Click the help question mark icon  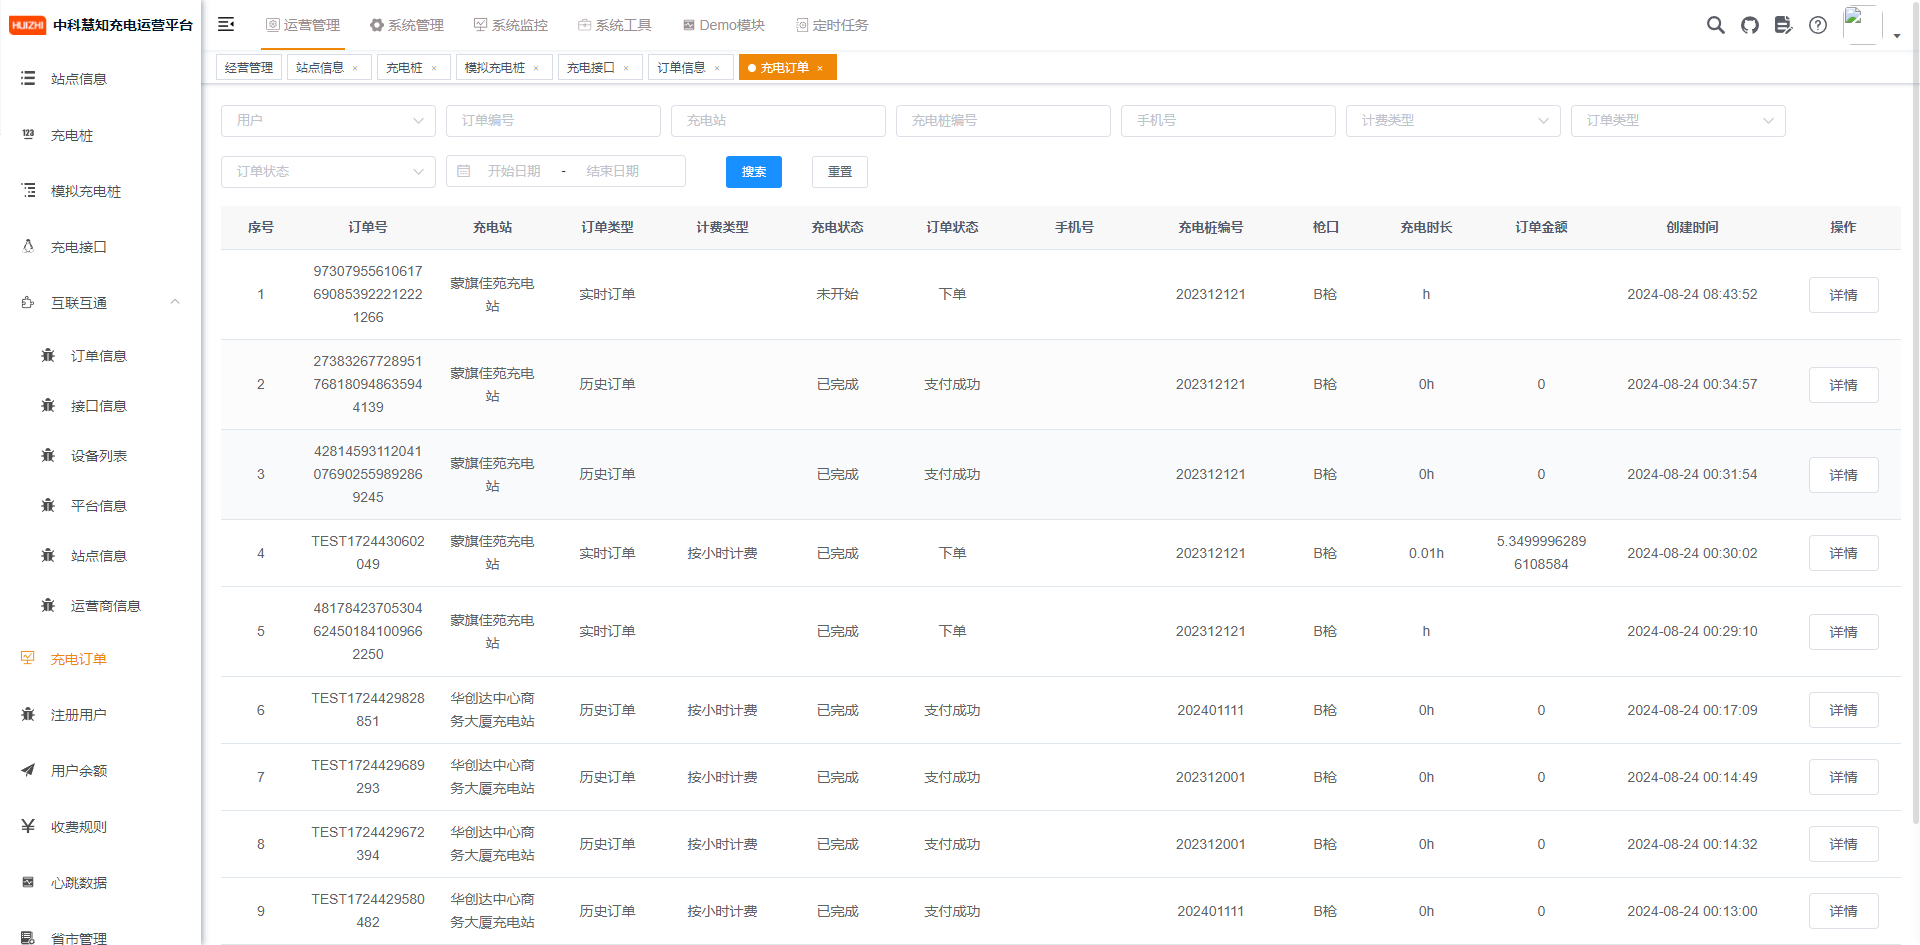pyautogui.click(x=1818, y=25)
